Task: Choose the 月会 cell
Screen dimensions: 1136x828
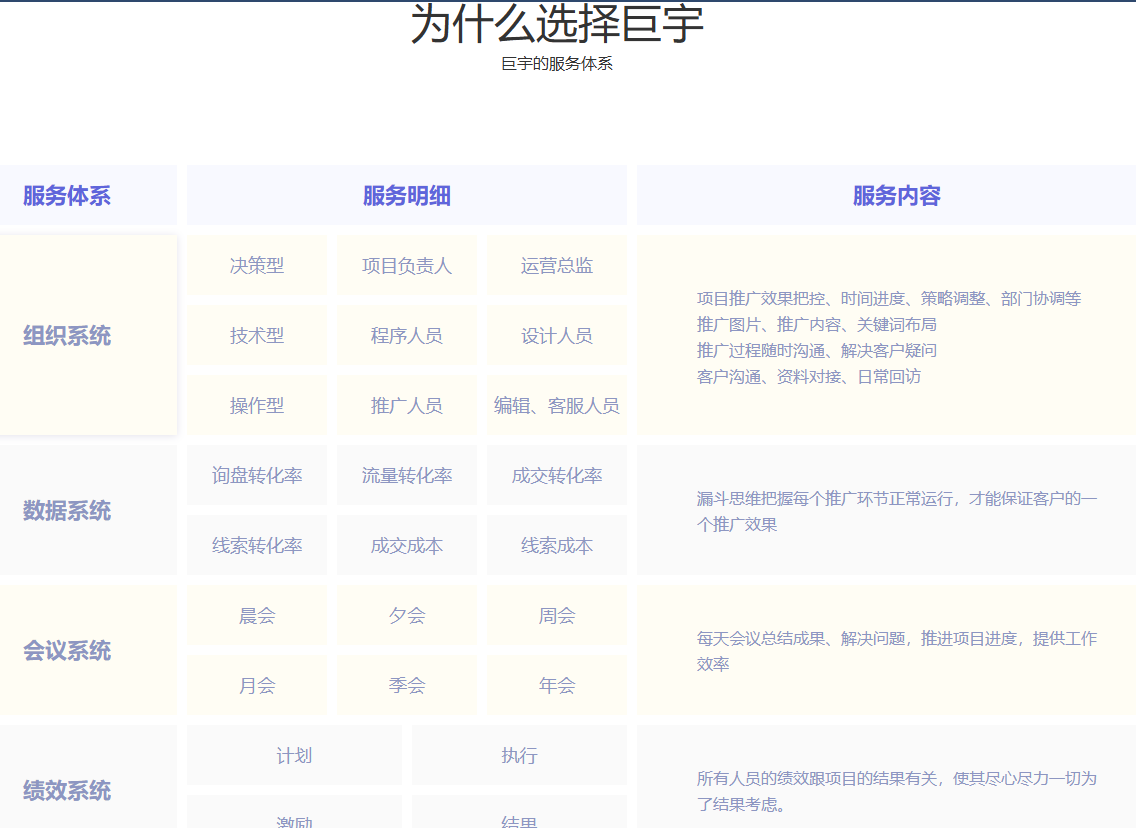Action: click(257, 685)
